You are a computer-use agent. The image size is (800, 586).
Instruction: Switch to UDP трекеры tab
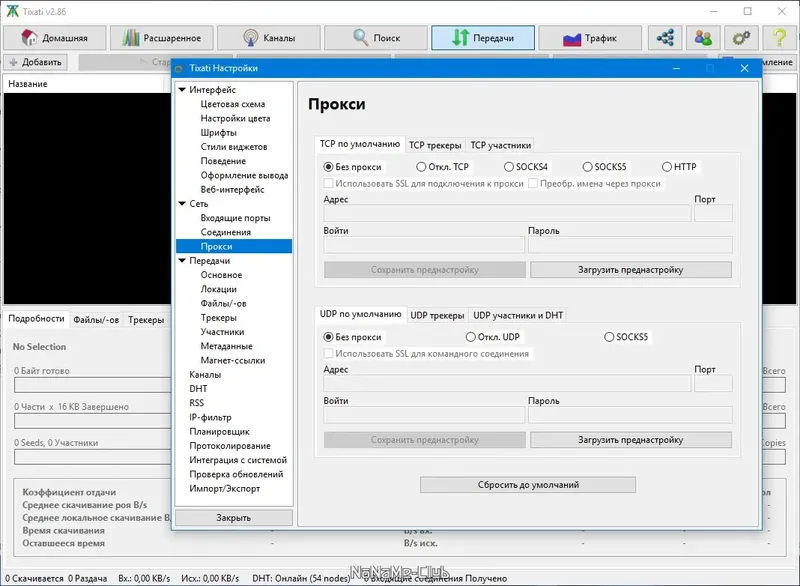(x=437, y=315)
